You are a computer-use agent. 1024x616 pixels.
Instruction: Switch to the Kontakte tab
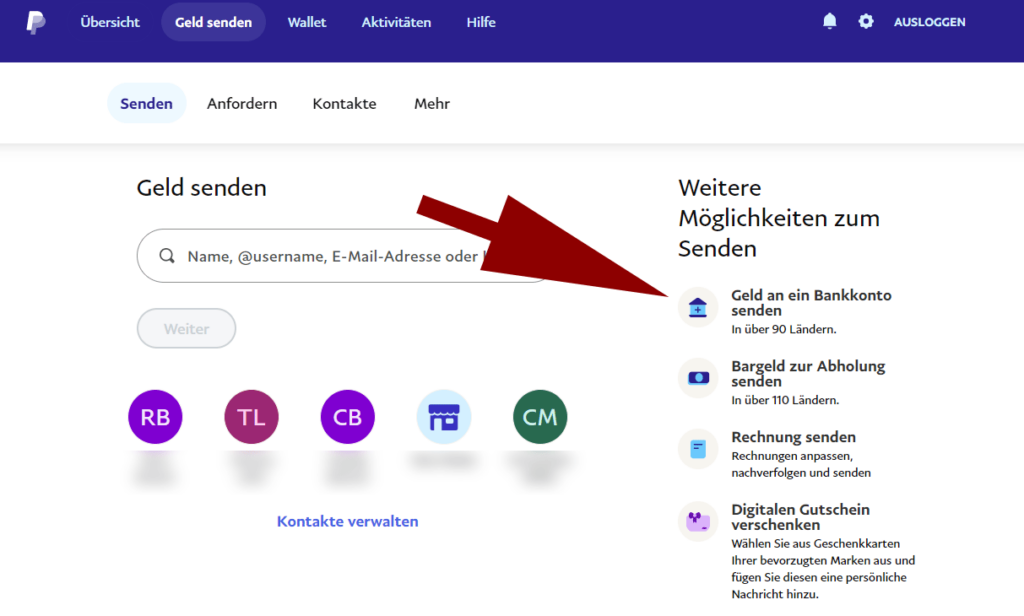[x=344, y=104]
